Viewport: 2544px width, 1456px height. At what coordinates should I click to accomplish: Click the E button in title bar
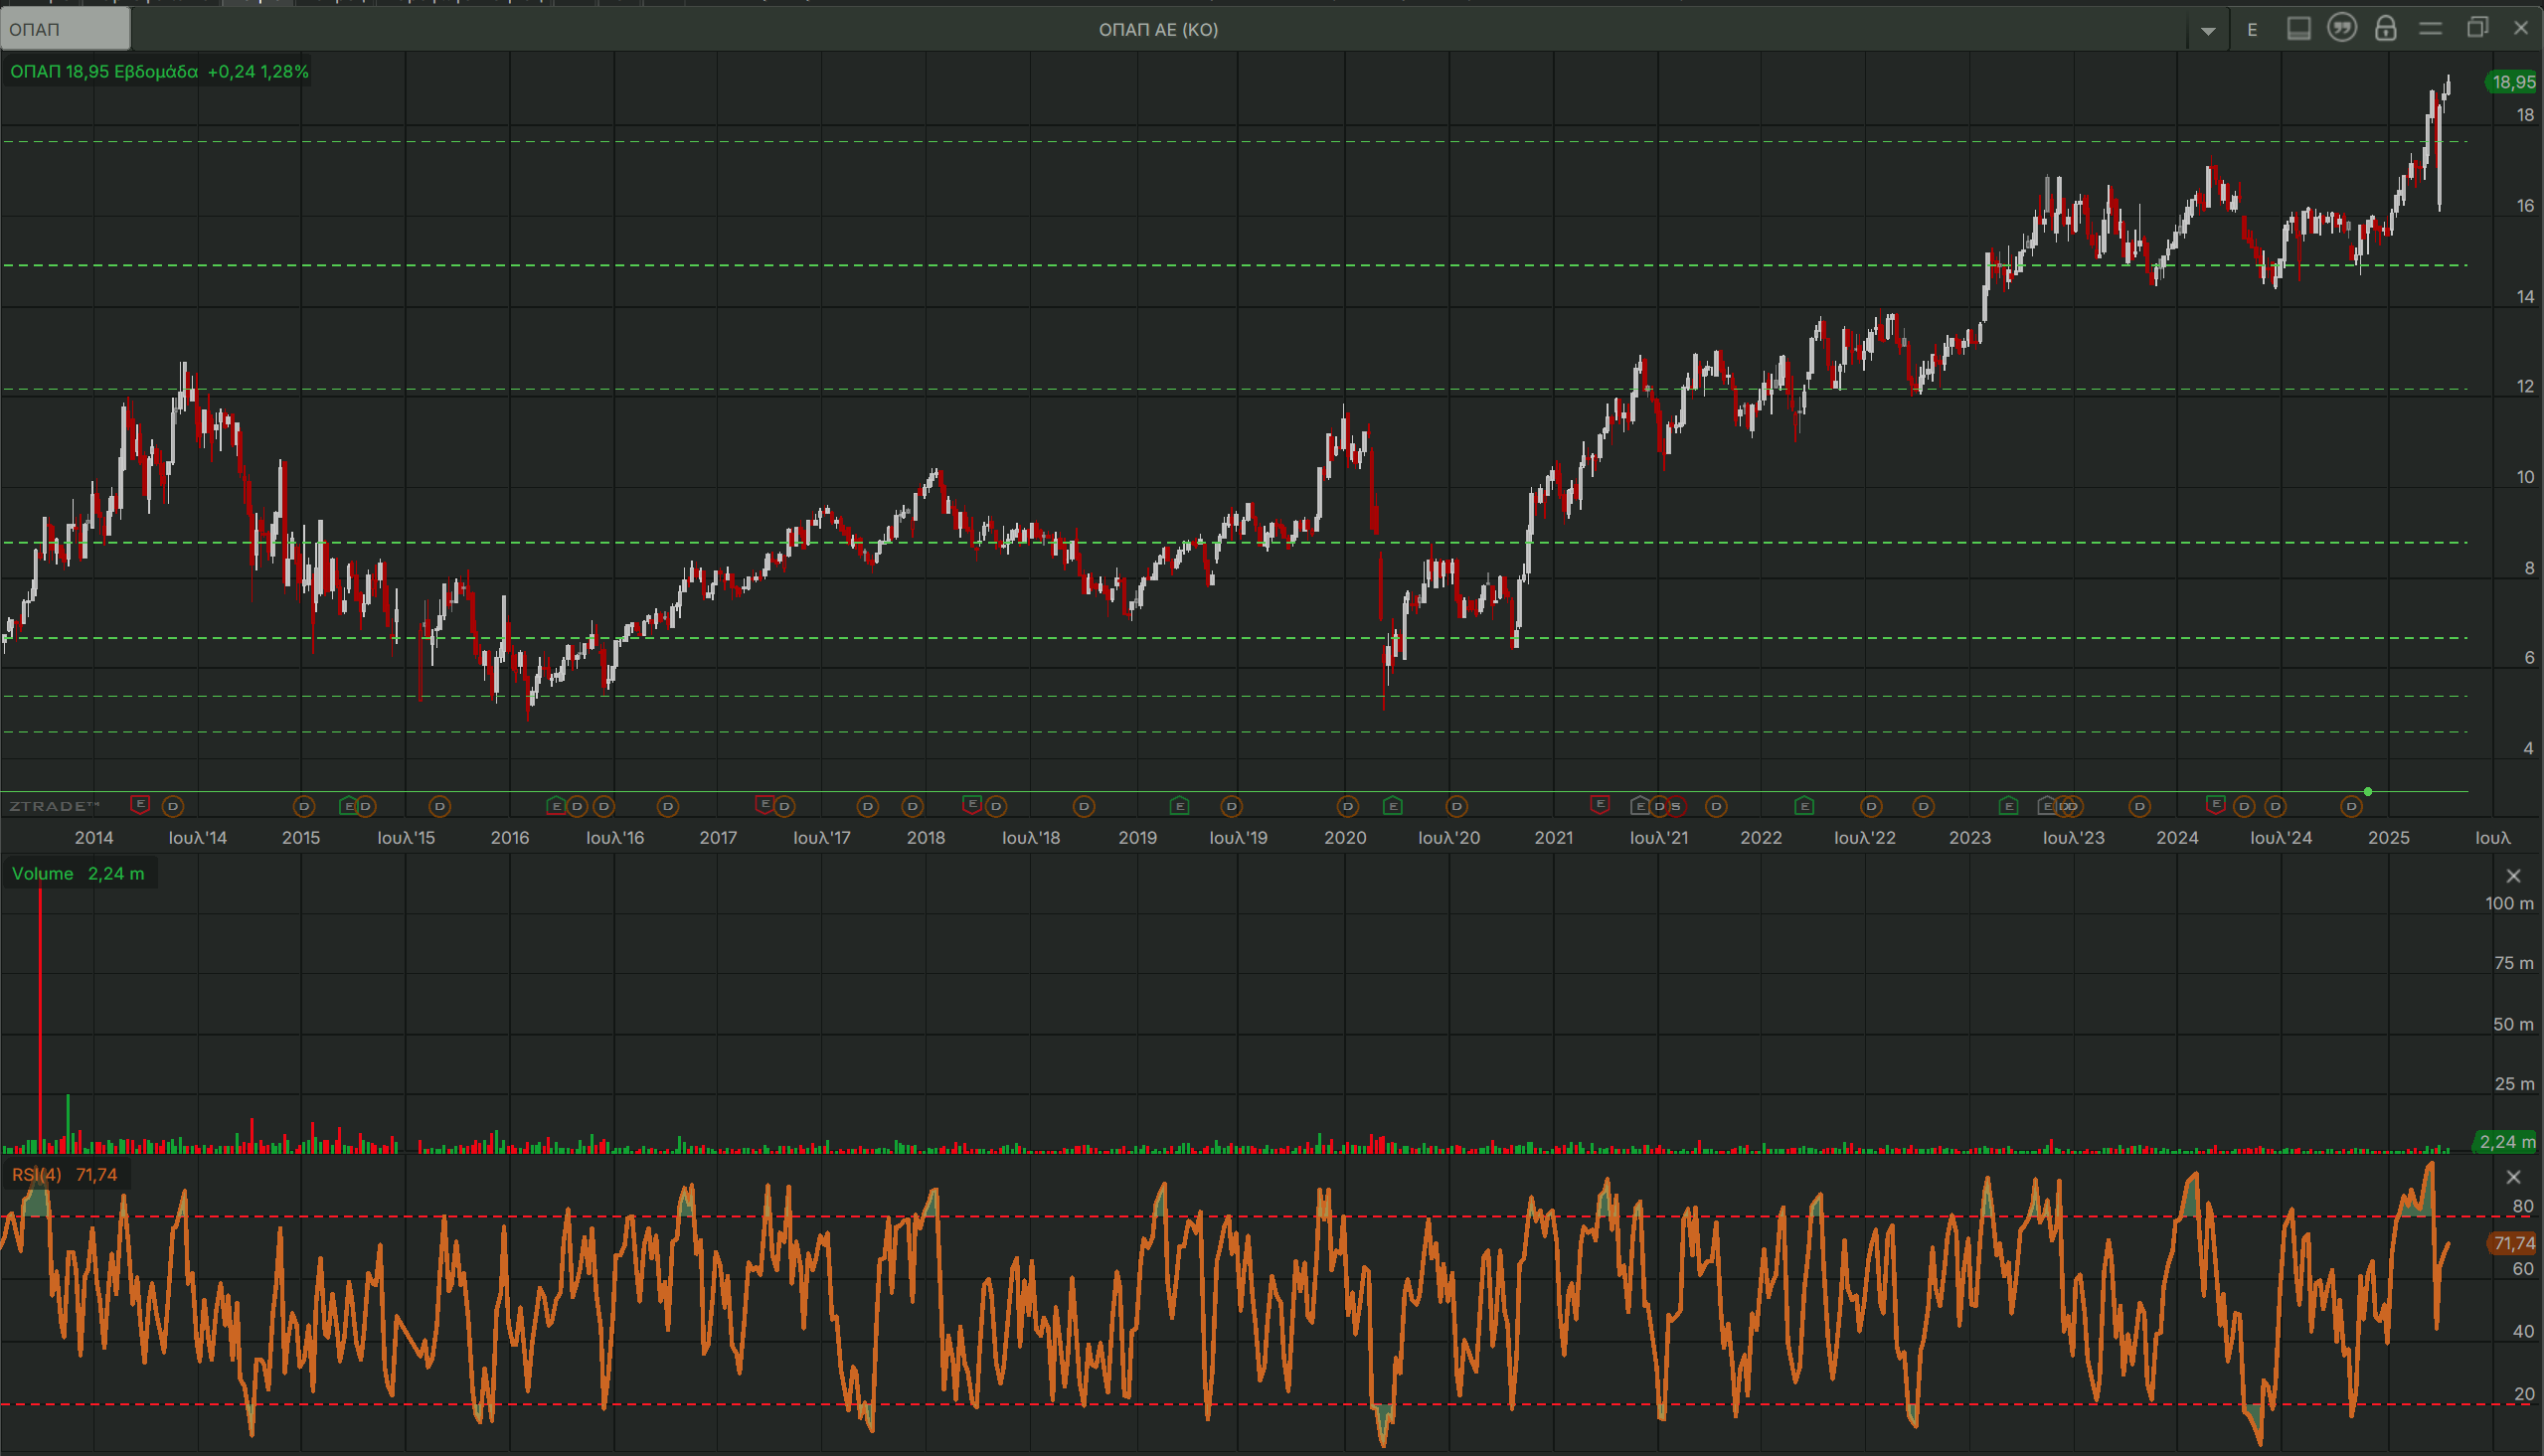2252,29
